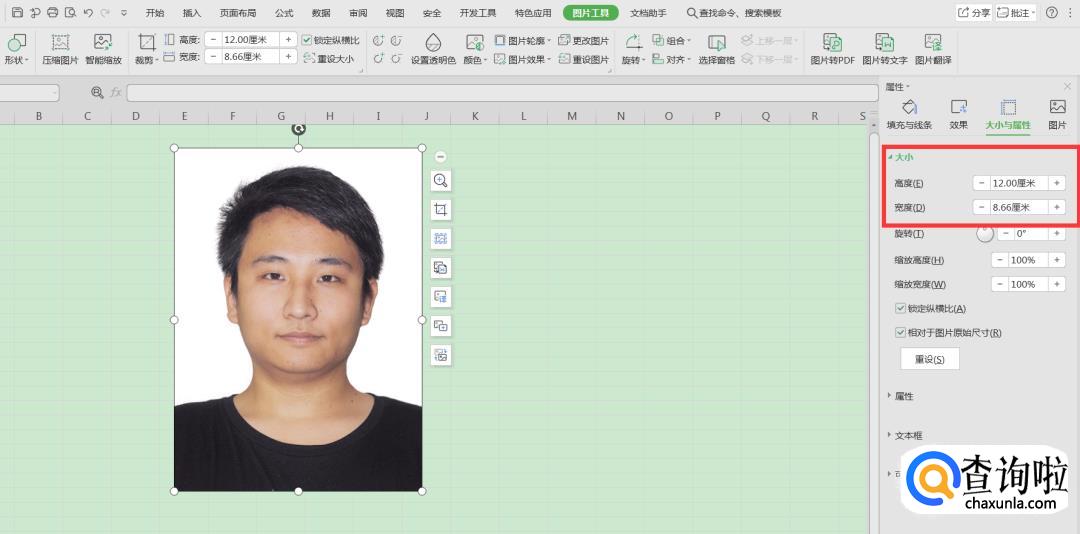Click the 智能缩放 smart zoom icon
The height and width of the screenshot is (534, 1080).
point(103,43)
